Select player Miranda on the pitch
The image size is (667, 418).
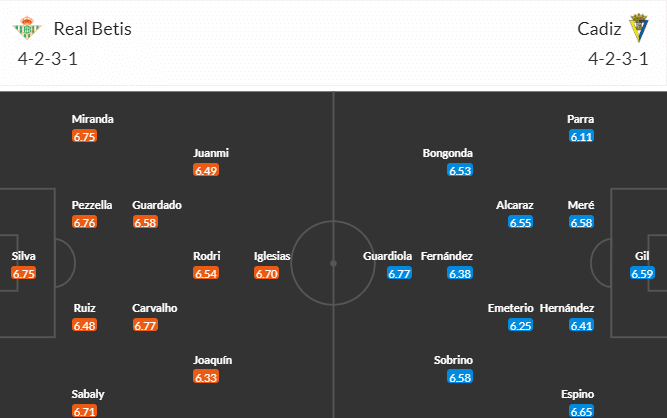[93, 119]
